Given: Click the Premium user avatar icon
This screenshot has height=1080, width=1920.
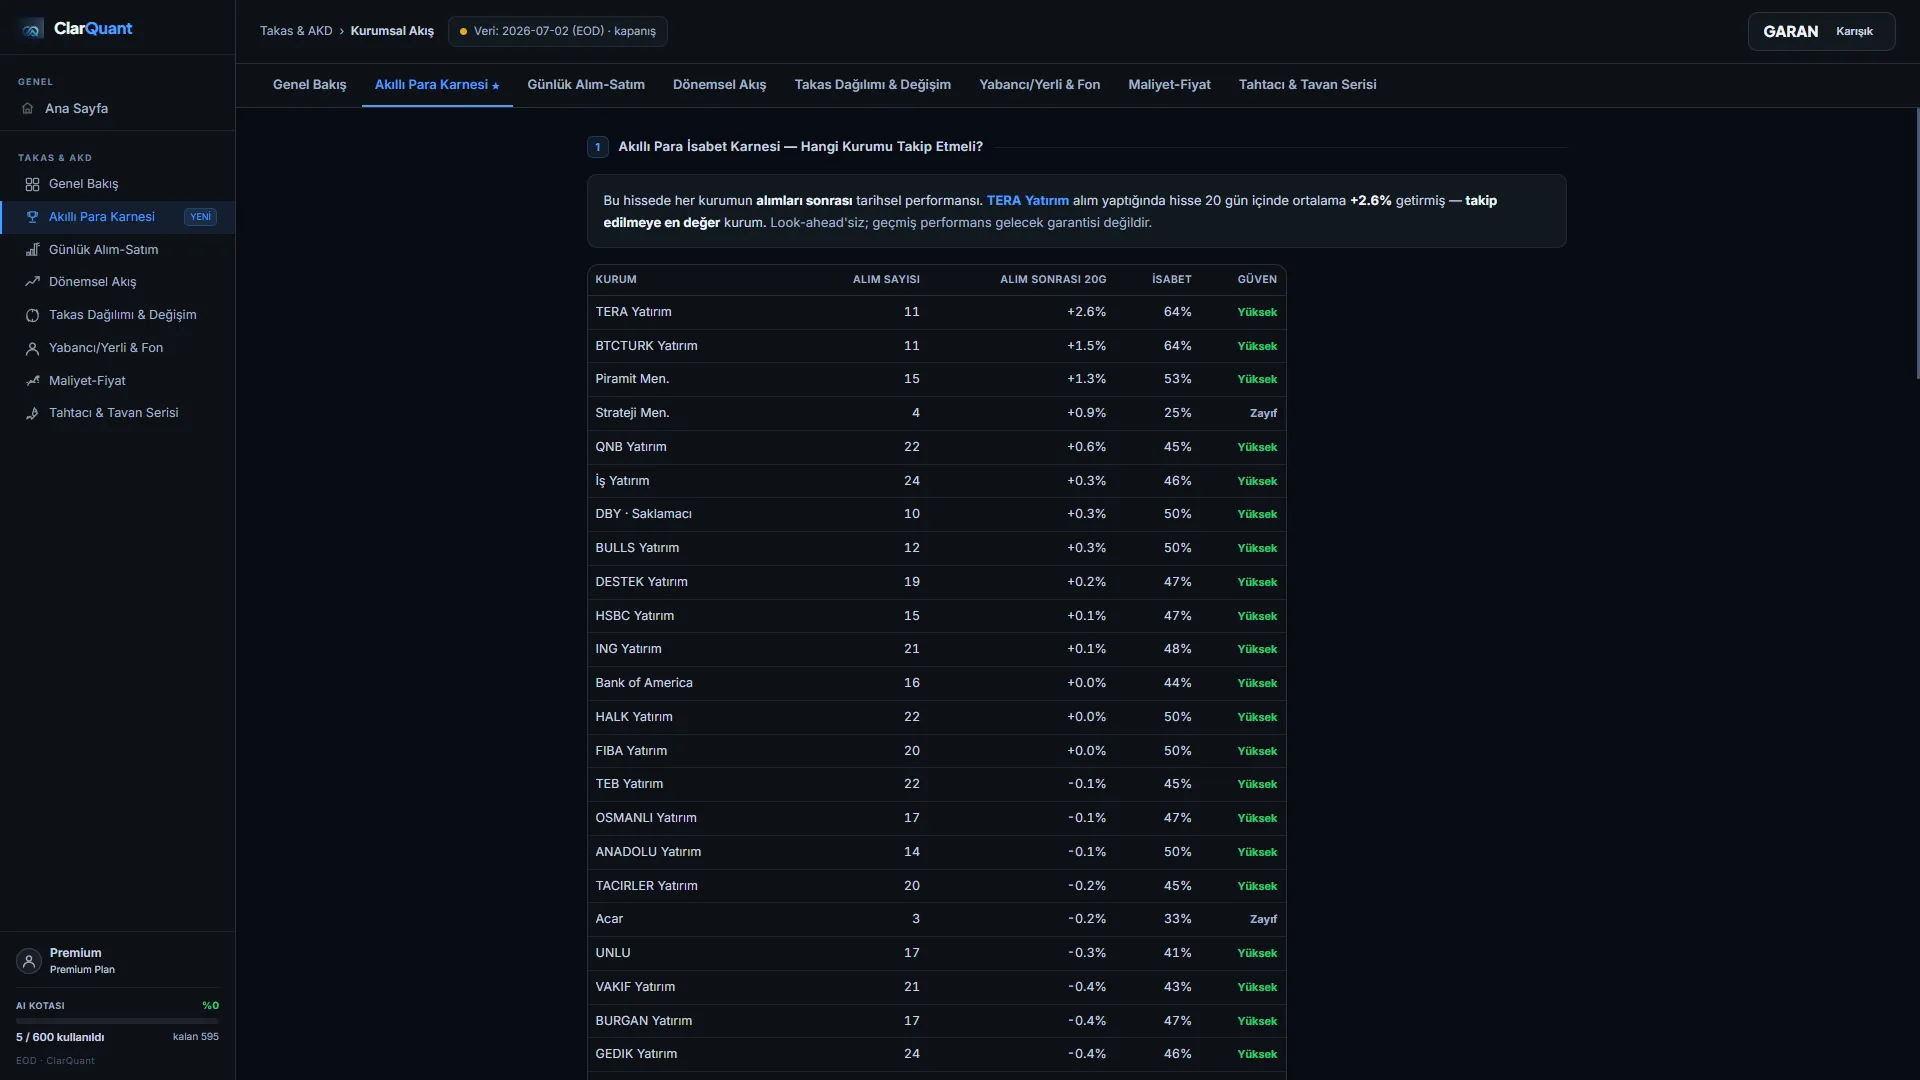Looking at the screenshot, I should tap(29, 961).
